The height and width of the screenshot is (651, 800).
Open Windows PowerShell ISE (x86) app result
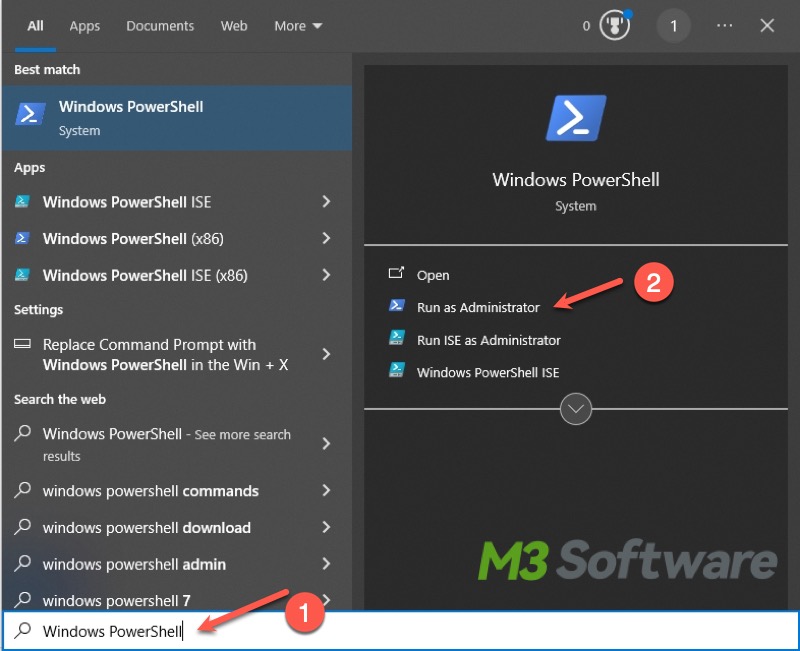[177, 275]
